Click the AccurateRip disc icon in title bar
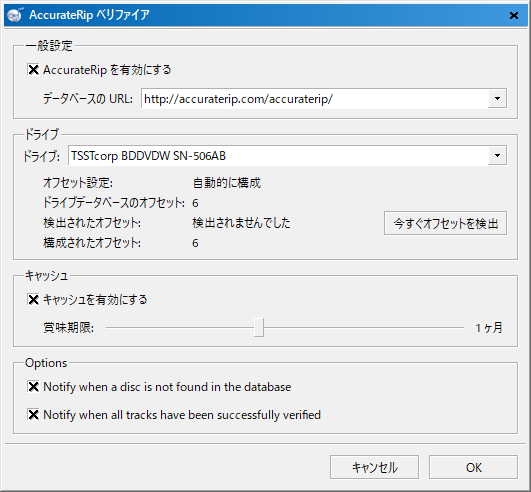This screenshot has width=531, height=492. tap(15, 15)
